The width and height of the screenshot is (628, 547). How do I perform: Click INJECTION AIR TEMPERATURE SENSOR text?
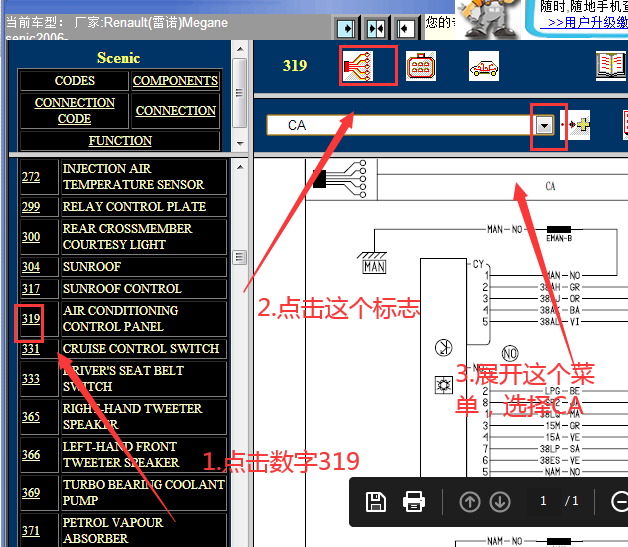[133, 177]
